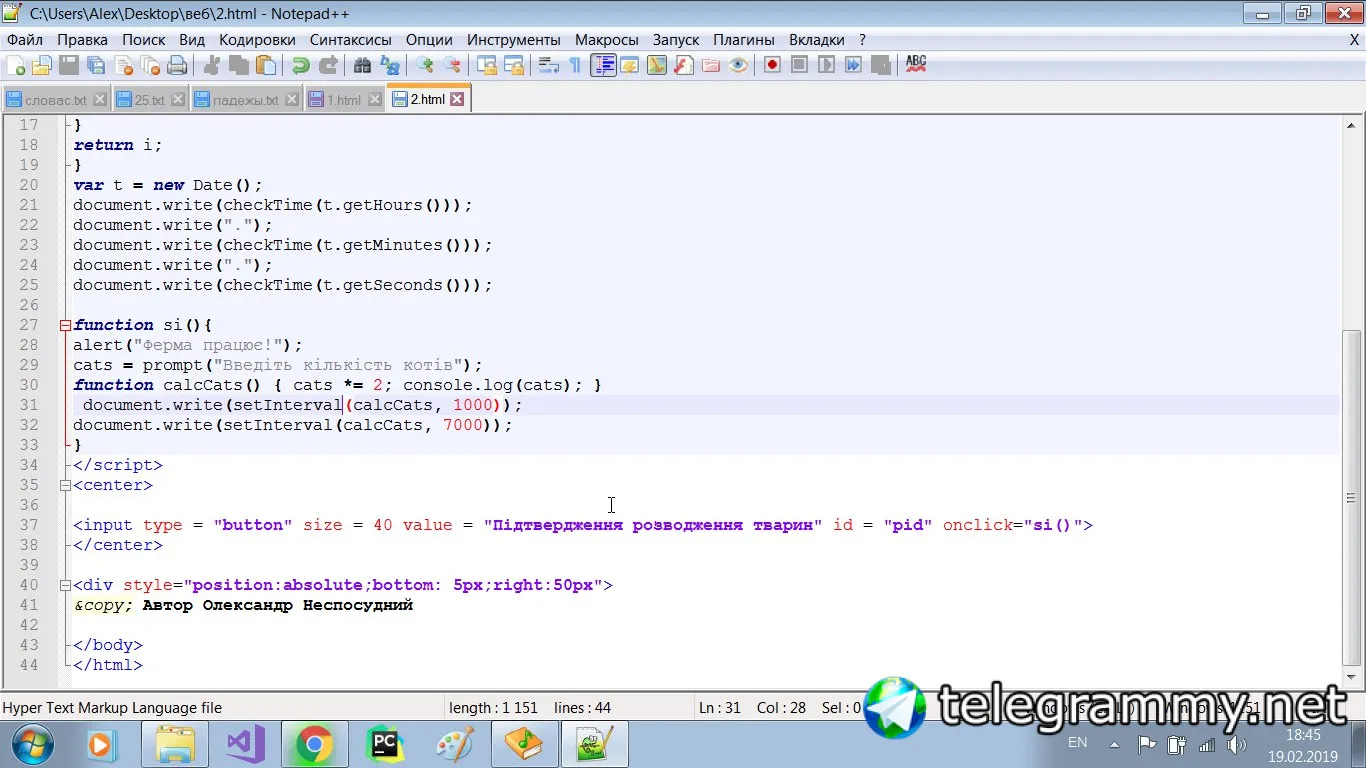Click the 'Ln : 31' status bar field

tap(720, 708)
